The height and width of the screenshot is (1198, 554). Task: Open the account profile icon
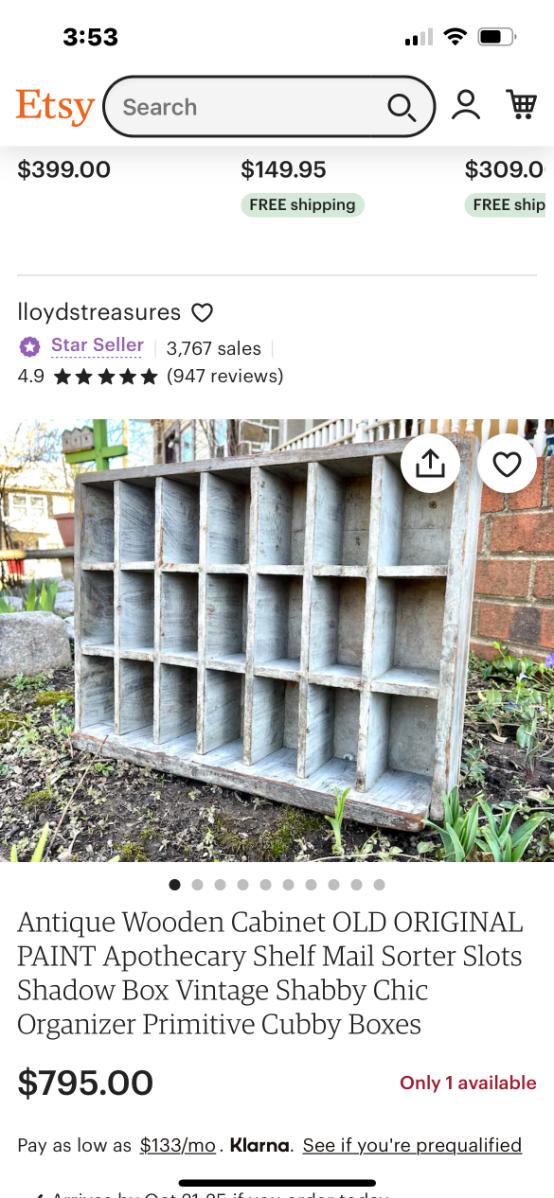pyautogui.click(x=465, y=105)
